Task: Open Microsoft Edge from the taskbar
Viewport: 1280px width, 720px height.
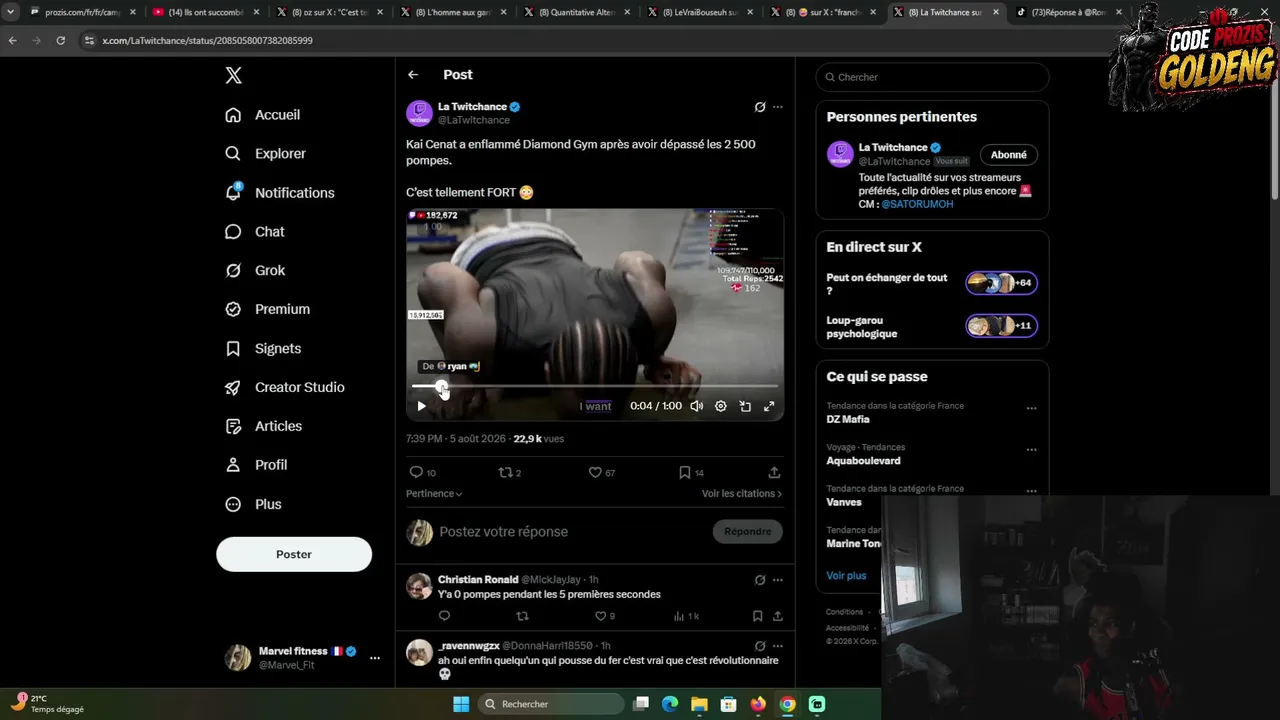Action: pyautogui.click(x=670, y=704)
